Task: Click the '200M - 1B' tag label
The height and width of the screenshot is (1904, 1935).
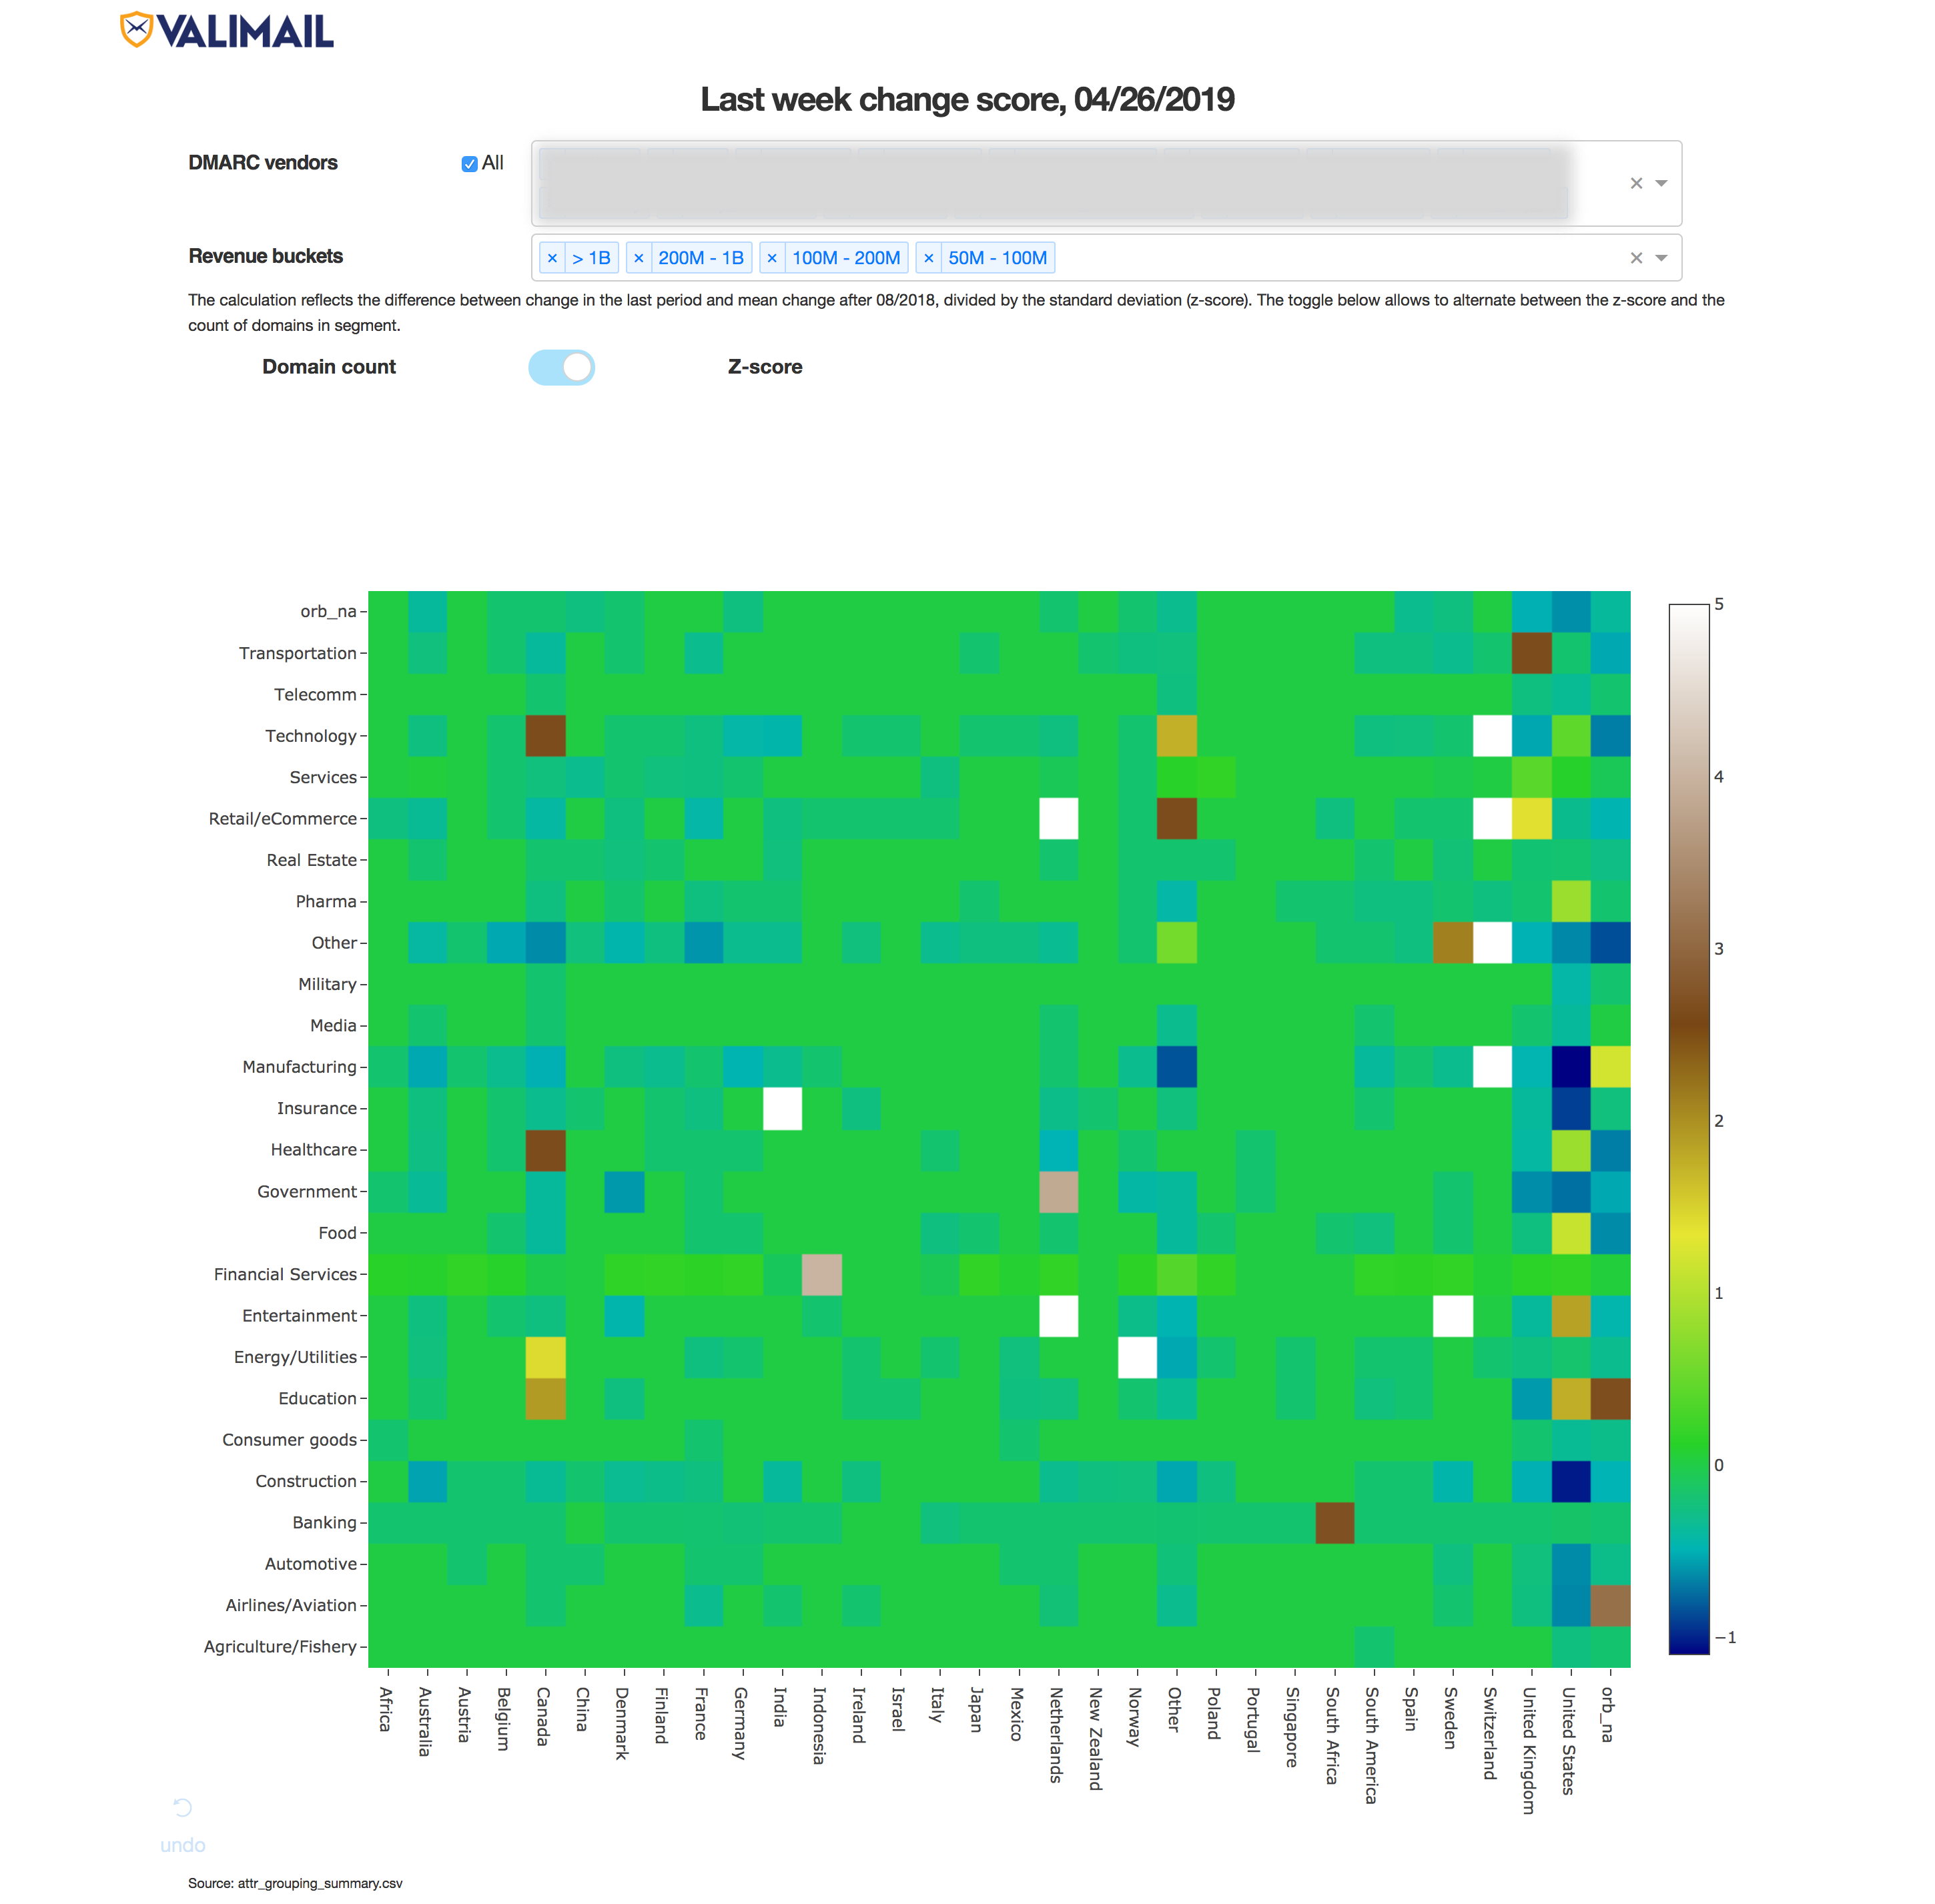Action: coord(701,258)
